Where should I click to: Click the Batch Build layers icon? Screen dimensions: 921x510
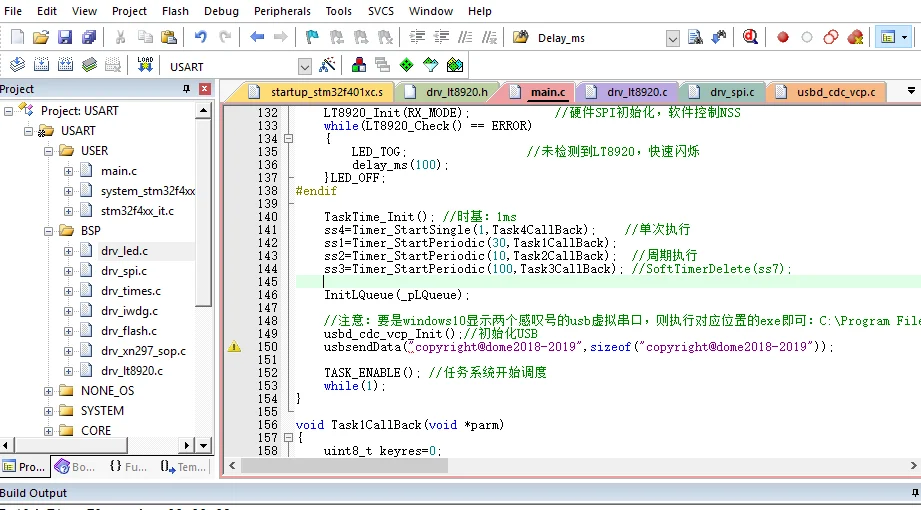(x=89, y=65)
